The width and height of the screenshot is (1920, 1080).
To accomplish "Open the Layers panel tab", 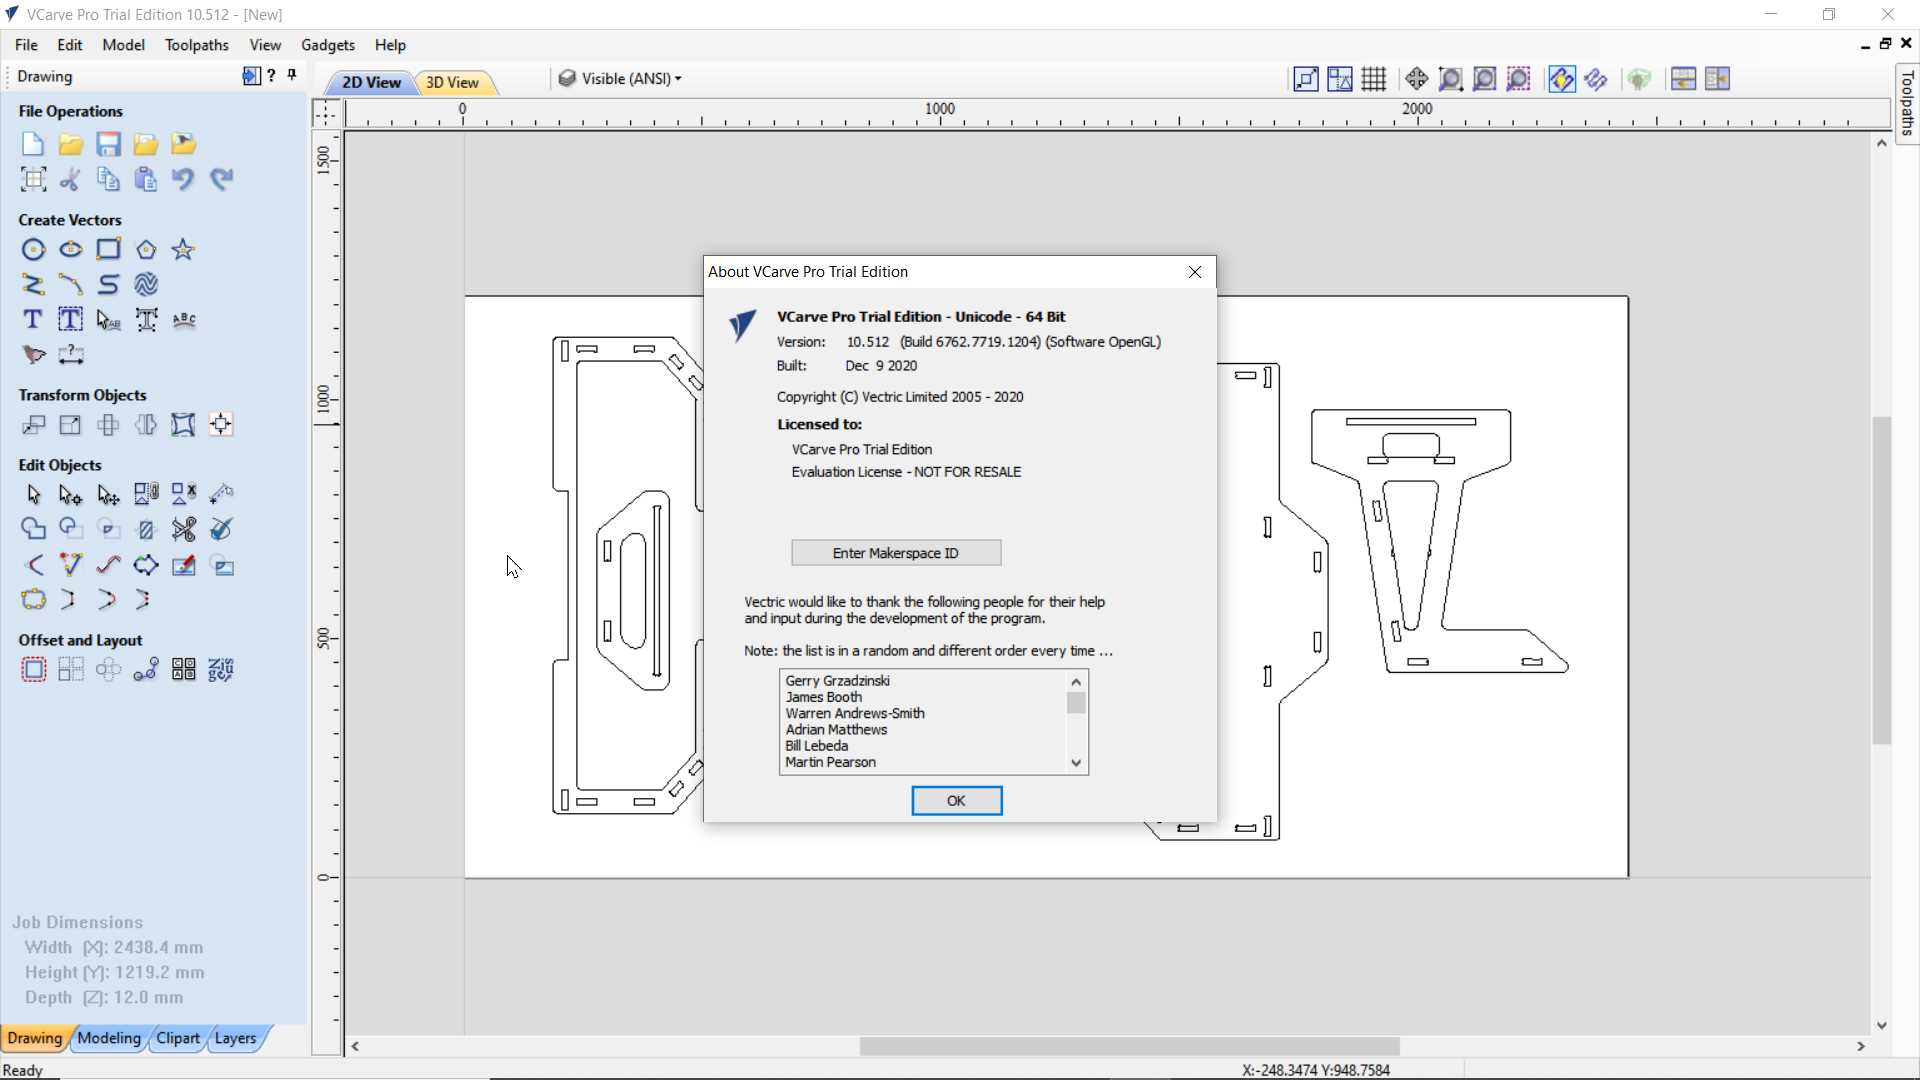I will pos(236,1038).
